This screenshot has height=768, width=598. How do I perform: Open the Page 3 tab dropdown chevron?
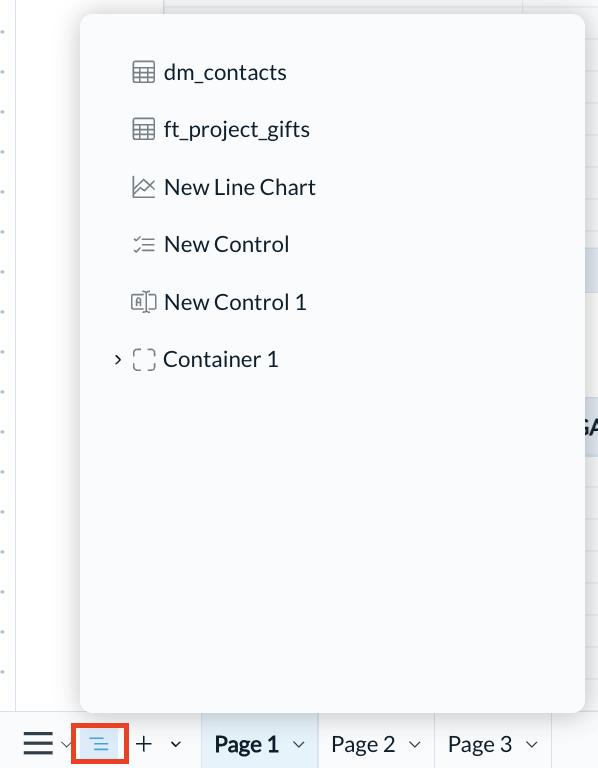pos(531,745)
